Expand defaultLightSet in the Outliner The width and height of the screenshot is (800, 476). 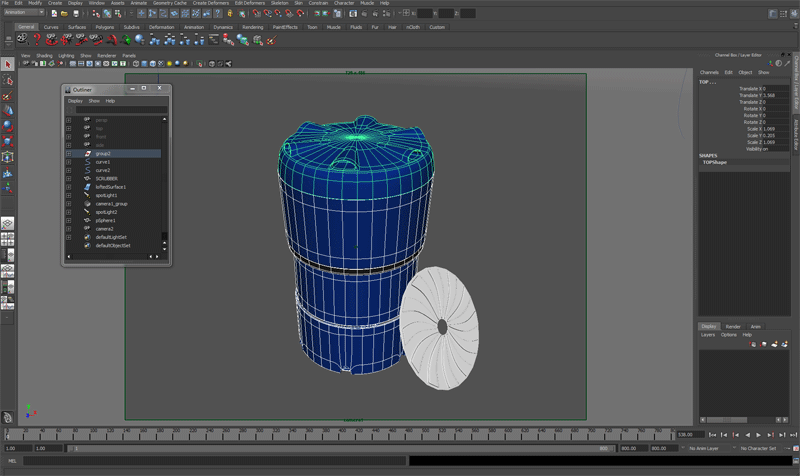68,237
